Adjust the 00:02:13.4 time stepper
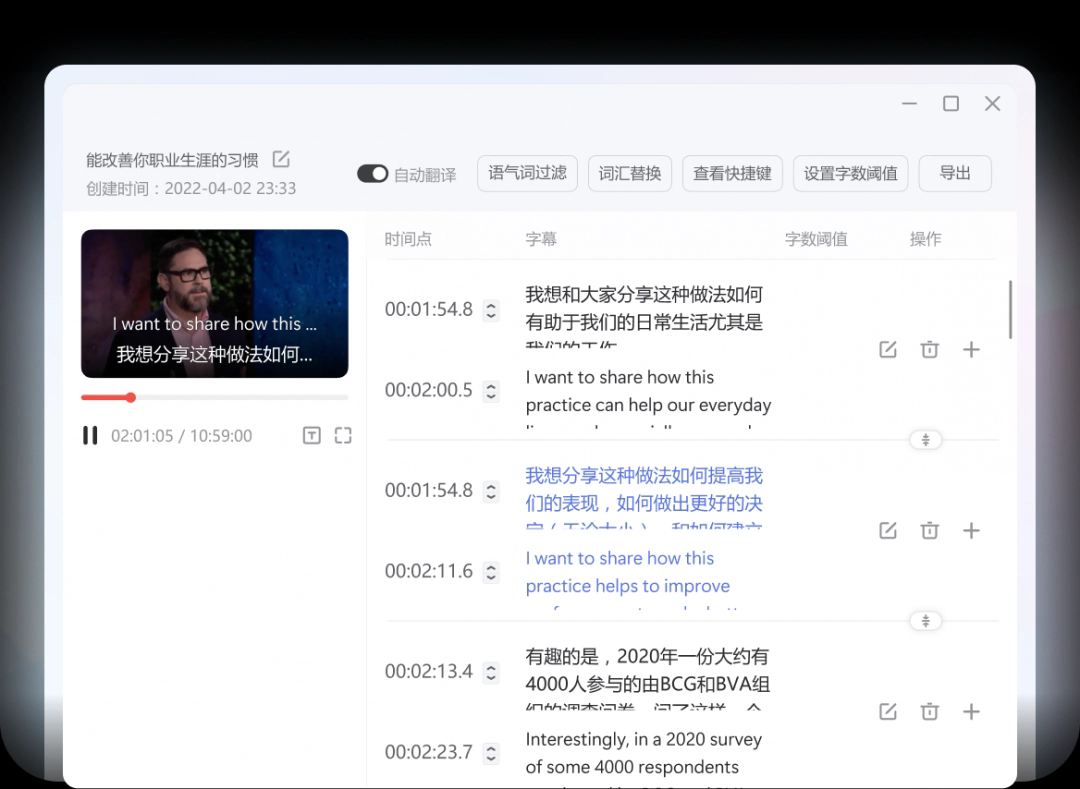This screenshot has width=1080, height=789. tap(491, 672)
